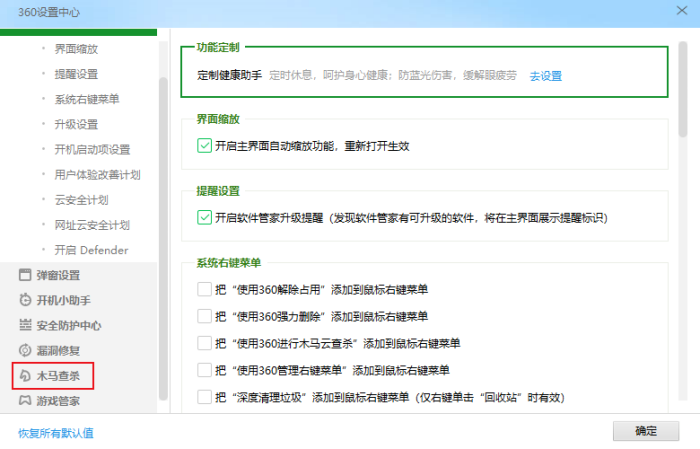Click the 开机小助手 clock icon
This screenshot has height=449, width=700.
26,300
